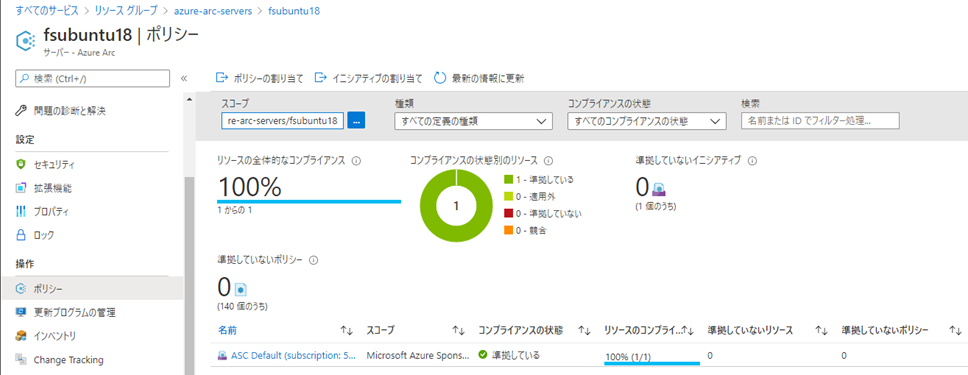
Task: Click the Microsoft Azure Spons... scope cell
Action: coord(417,356)
